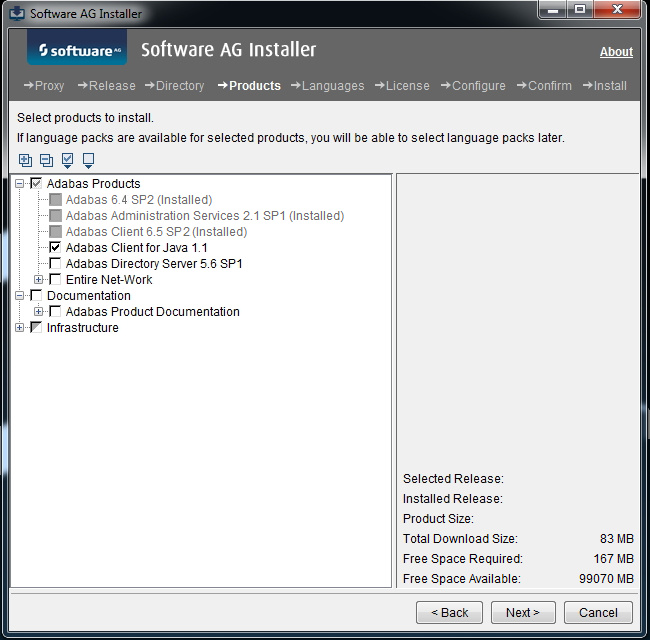The image size is (650, 640).
Task: Cancel the installation
Action: pos(598,612)
